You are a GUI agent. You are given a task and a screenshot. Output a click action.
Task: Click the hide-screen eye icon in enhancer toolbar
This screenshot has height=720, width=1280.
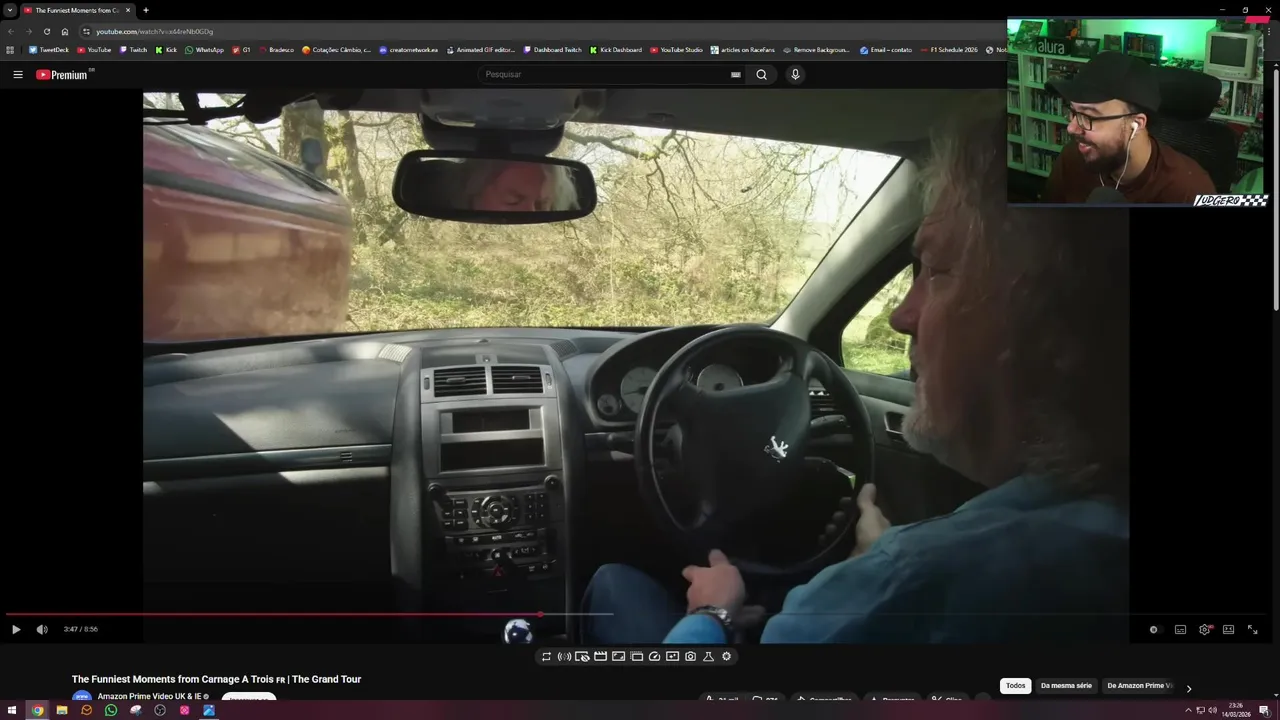pyautogui.click(x=582, y=657)
